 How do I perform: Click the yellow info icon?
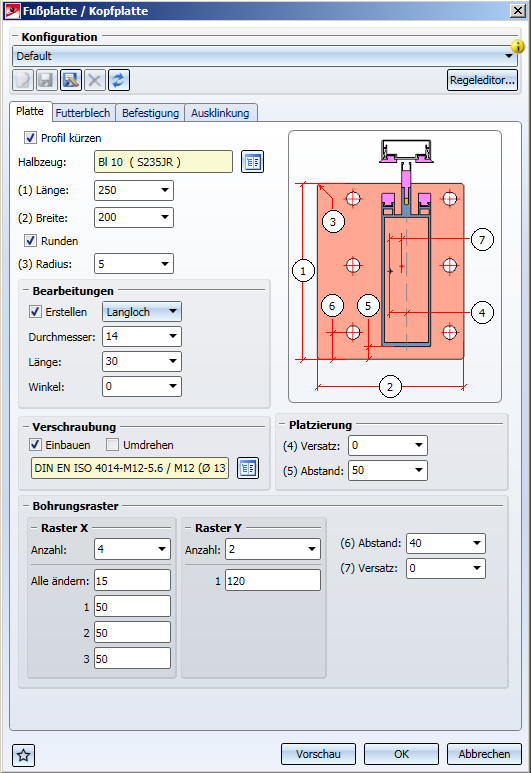(x=517, y=46)
